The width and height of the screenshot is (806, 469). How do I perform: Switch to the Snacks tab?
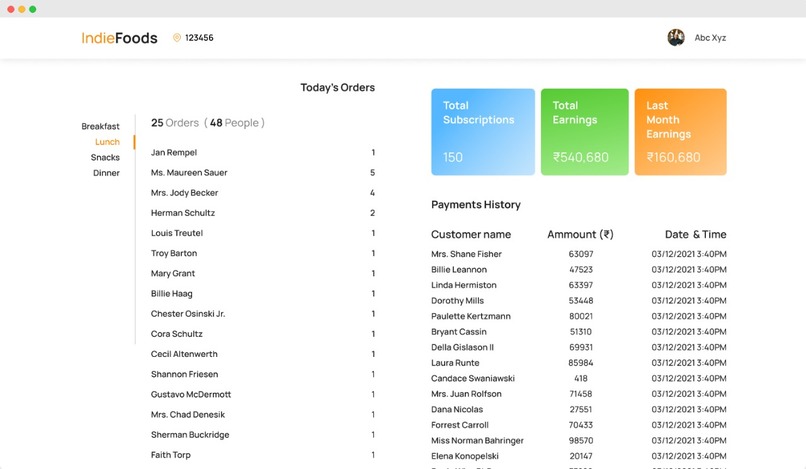click(105, 157)
